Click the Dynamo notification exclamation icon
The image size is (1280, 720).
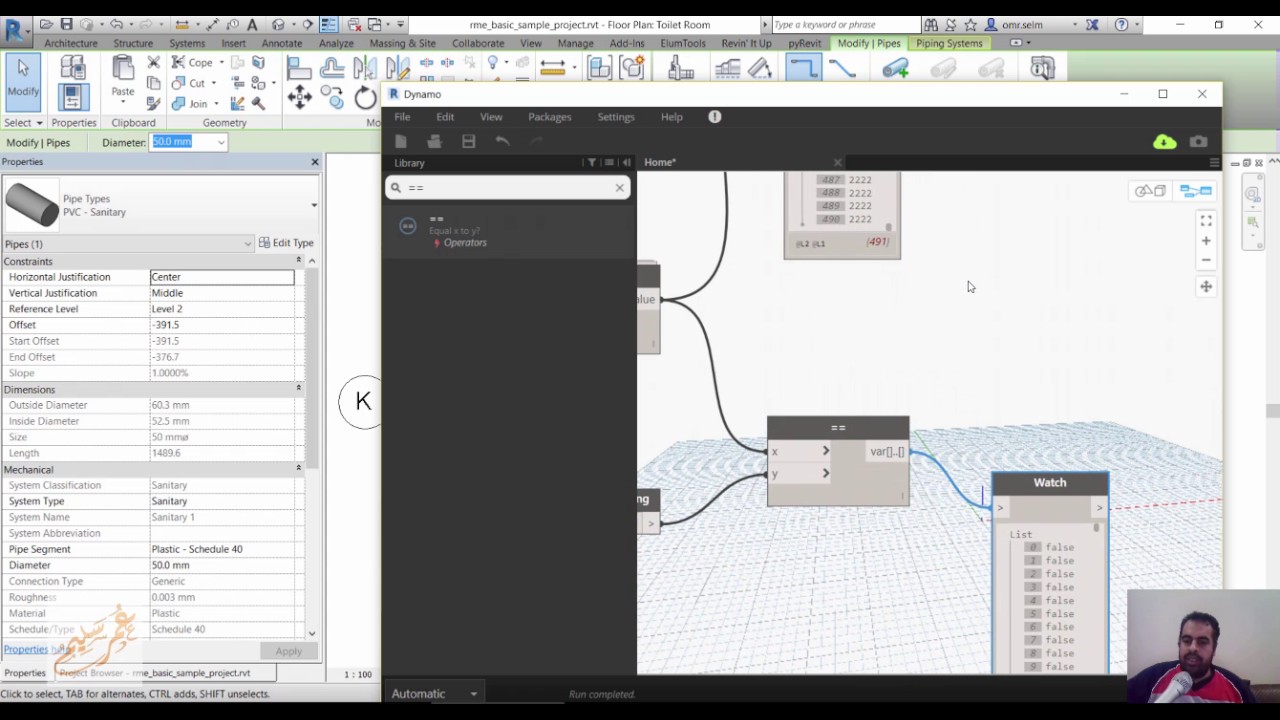714,117
